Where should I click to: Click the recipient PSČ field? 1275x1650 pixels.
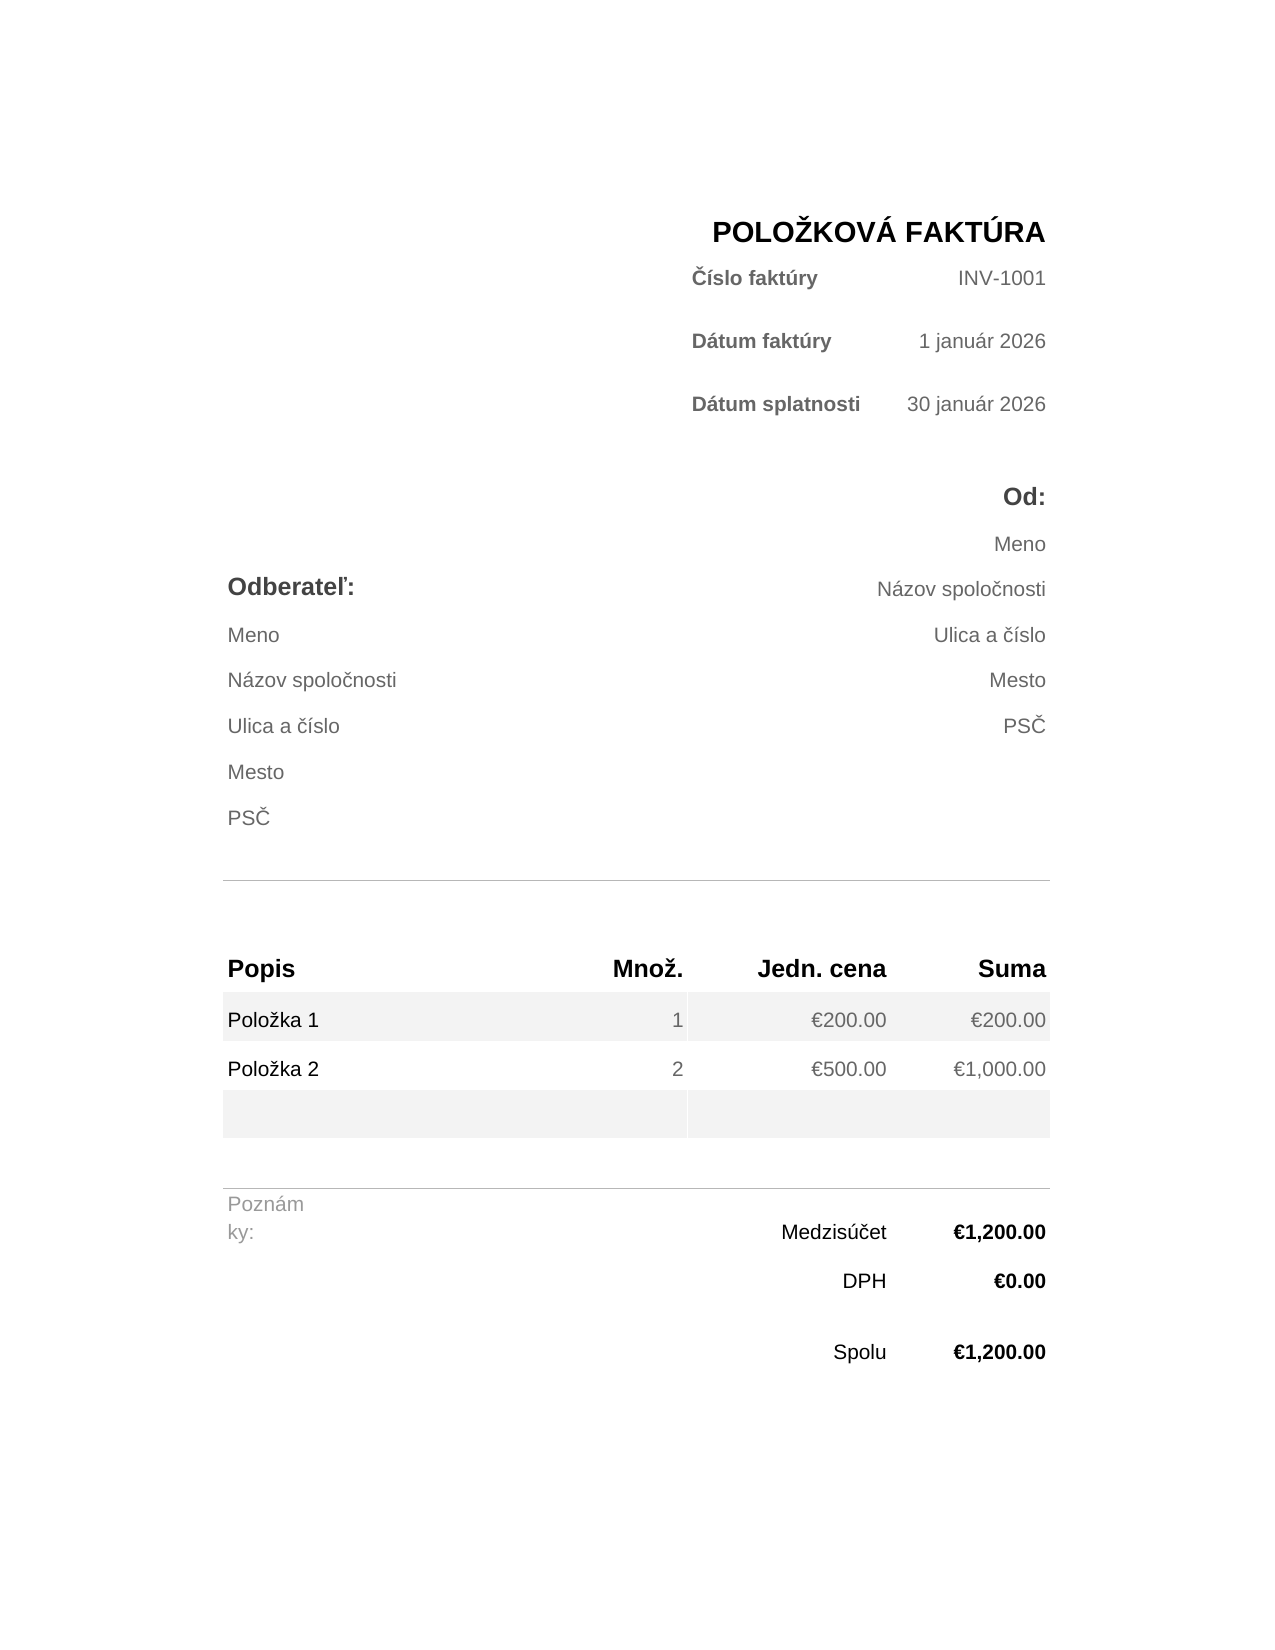click(248, 818)
